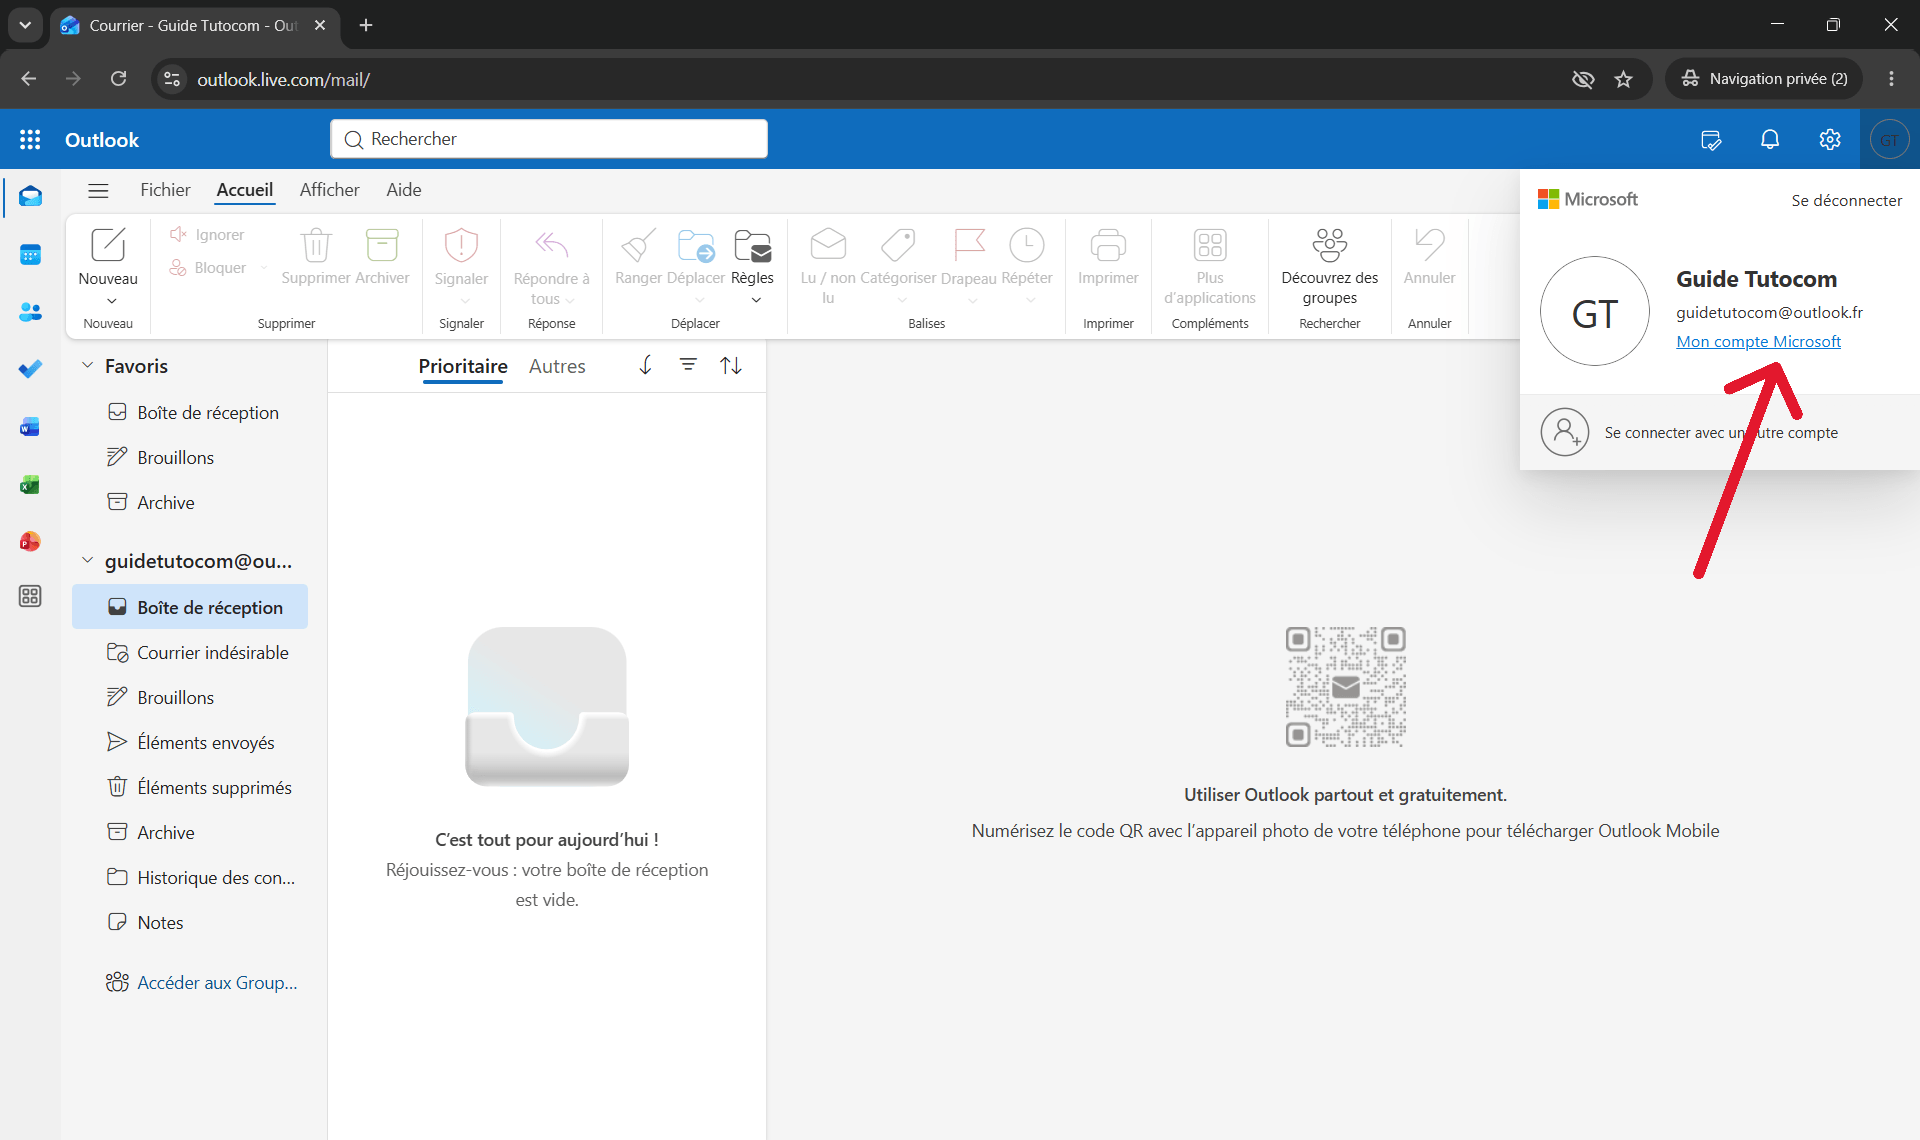Expand the Nouveau dropdown chevron
Screen dimensions: 1920x1140
click(x=112, y=301)
